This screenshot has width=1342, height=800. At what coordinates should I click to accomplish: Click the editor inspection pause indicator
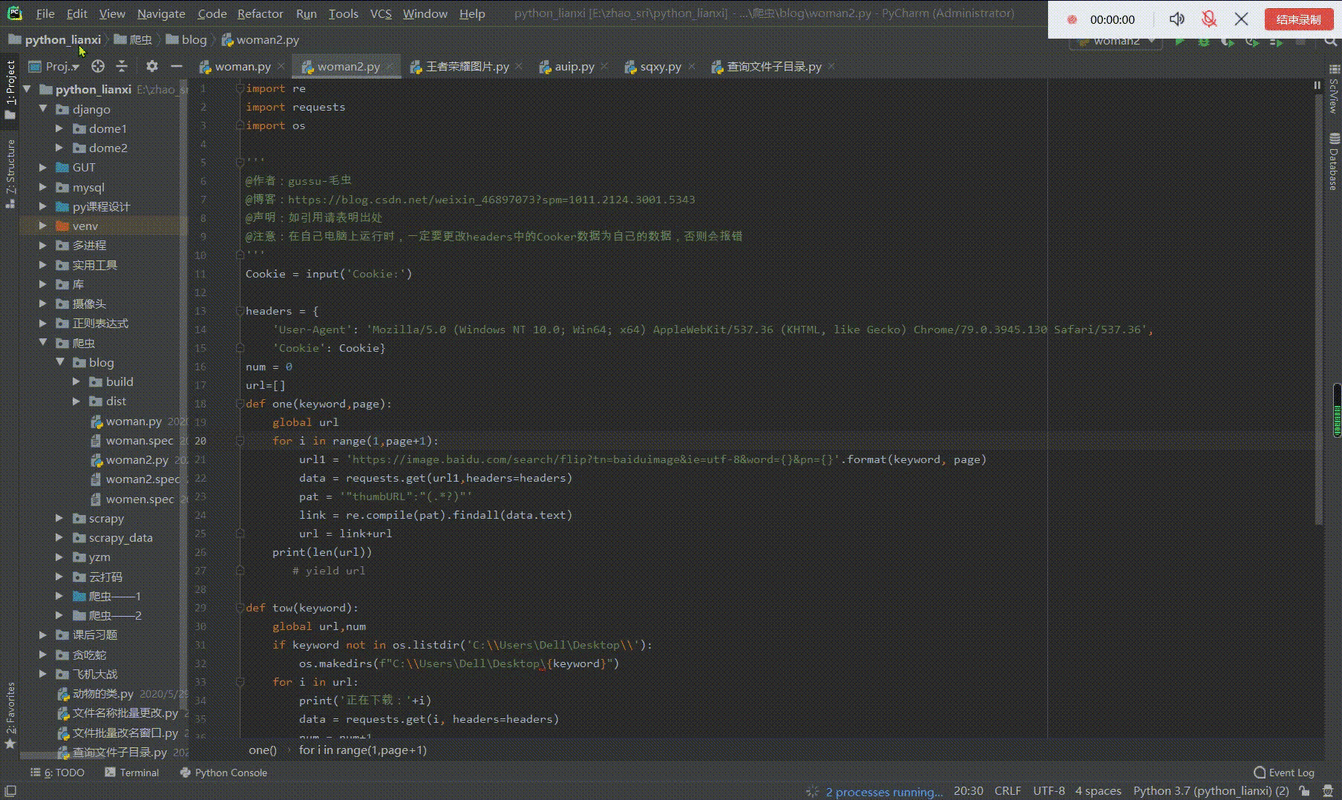1317,86
